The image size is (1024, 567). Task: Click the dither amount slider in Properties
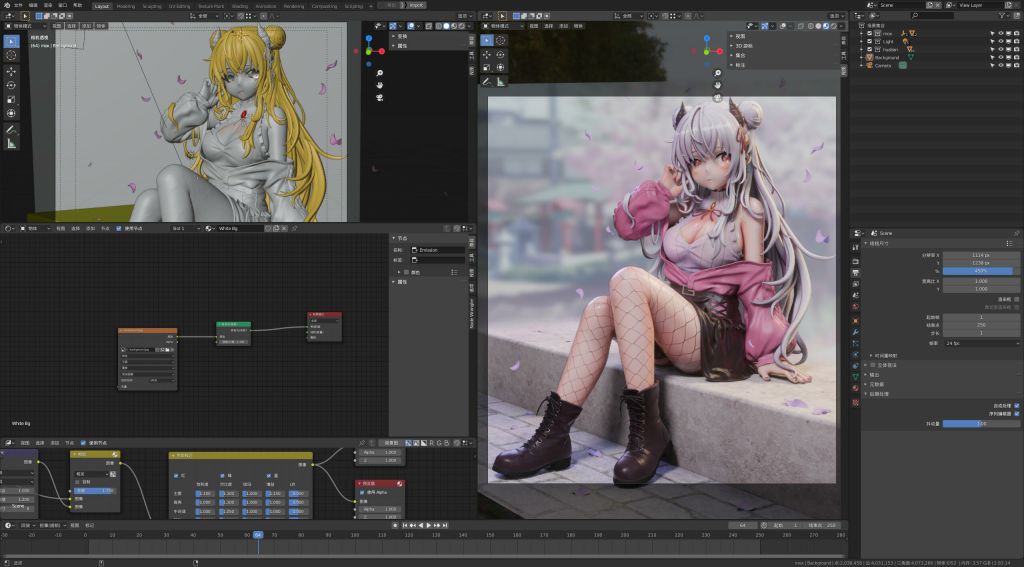[981, 424]
